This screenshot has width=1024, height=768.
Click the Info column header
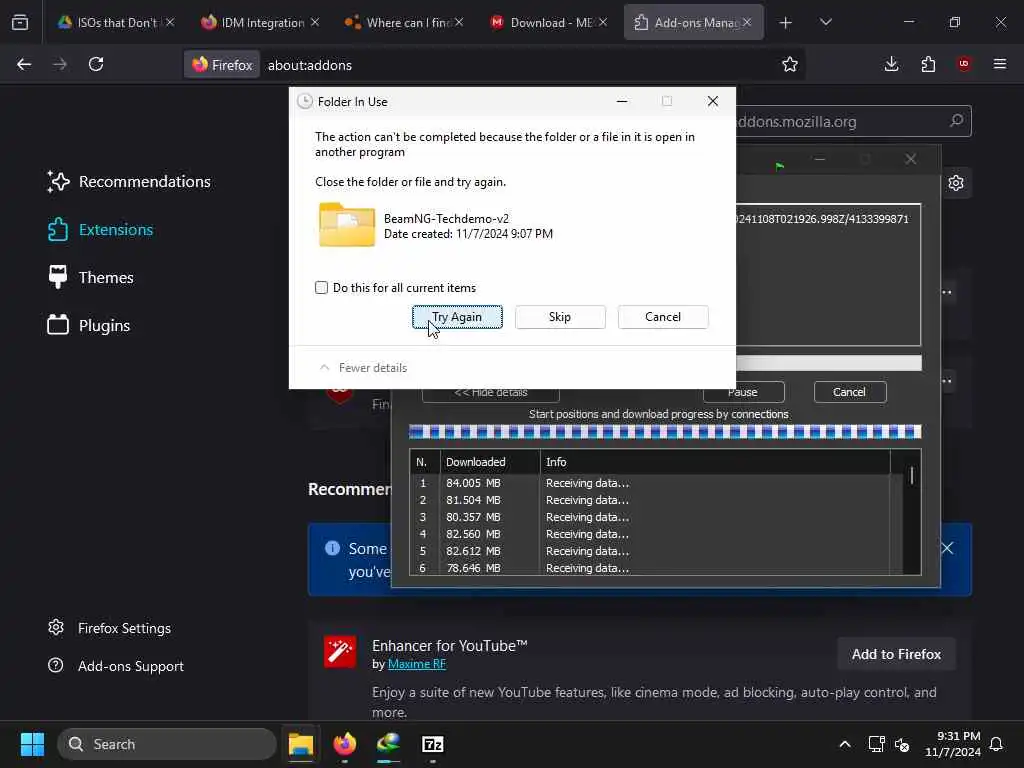715,462
